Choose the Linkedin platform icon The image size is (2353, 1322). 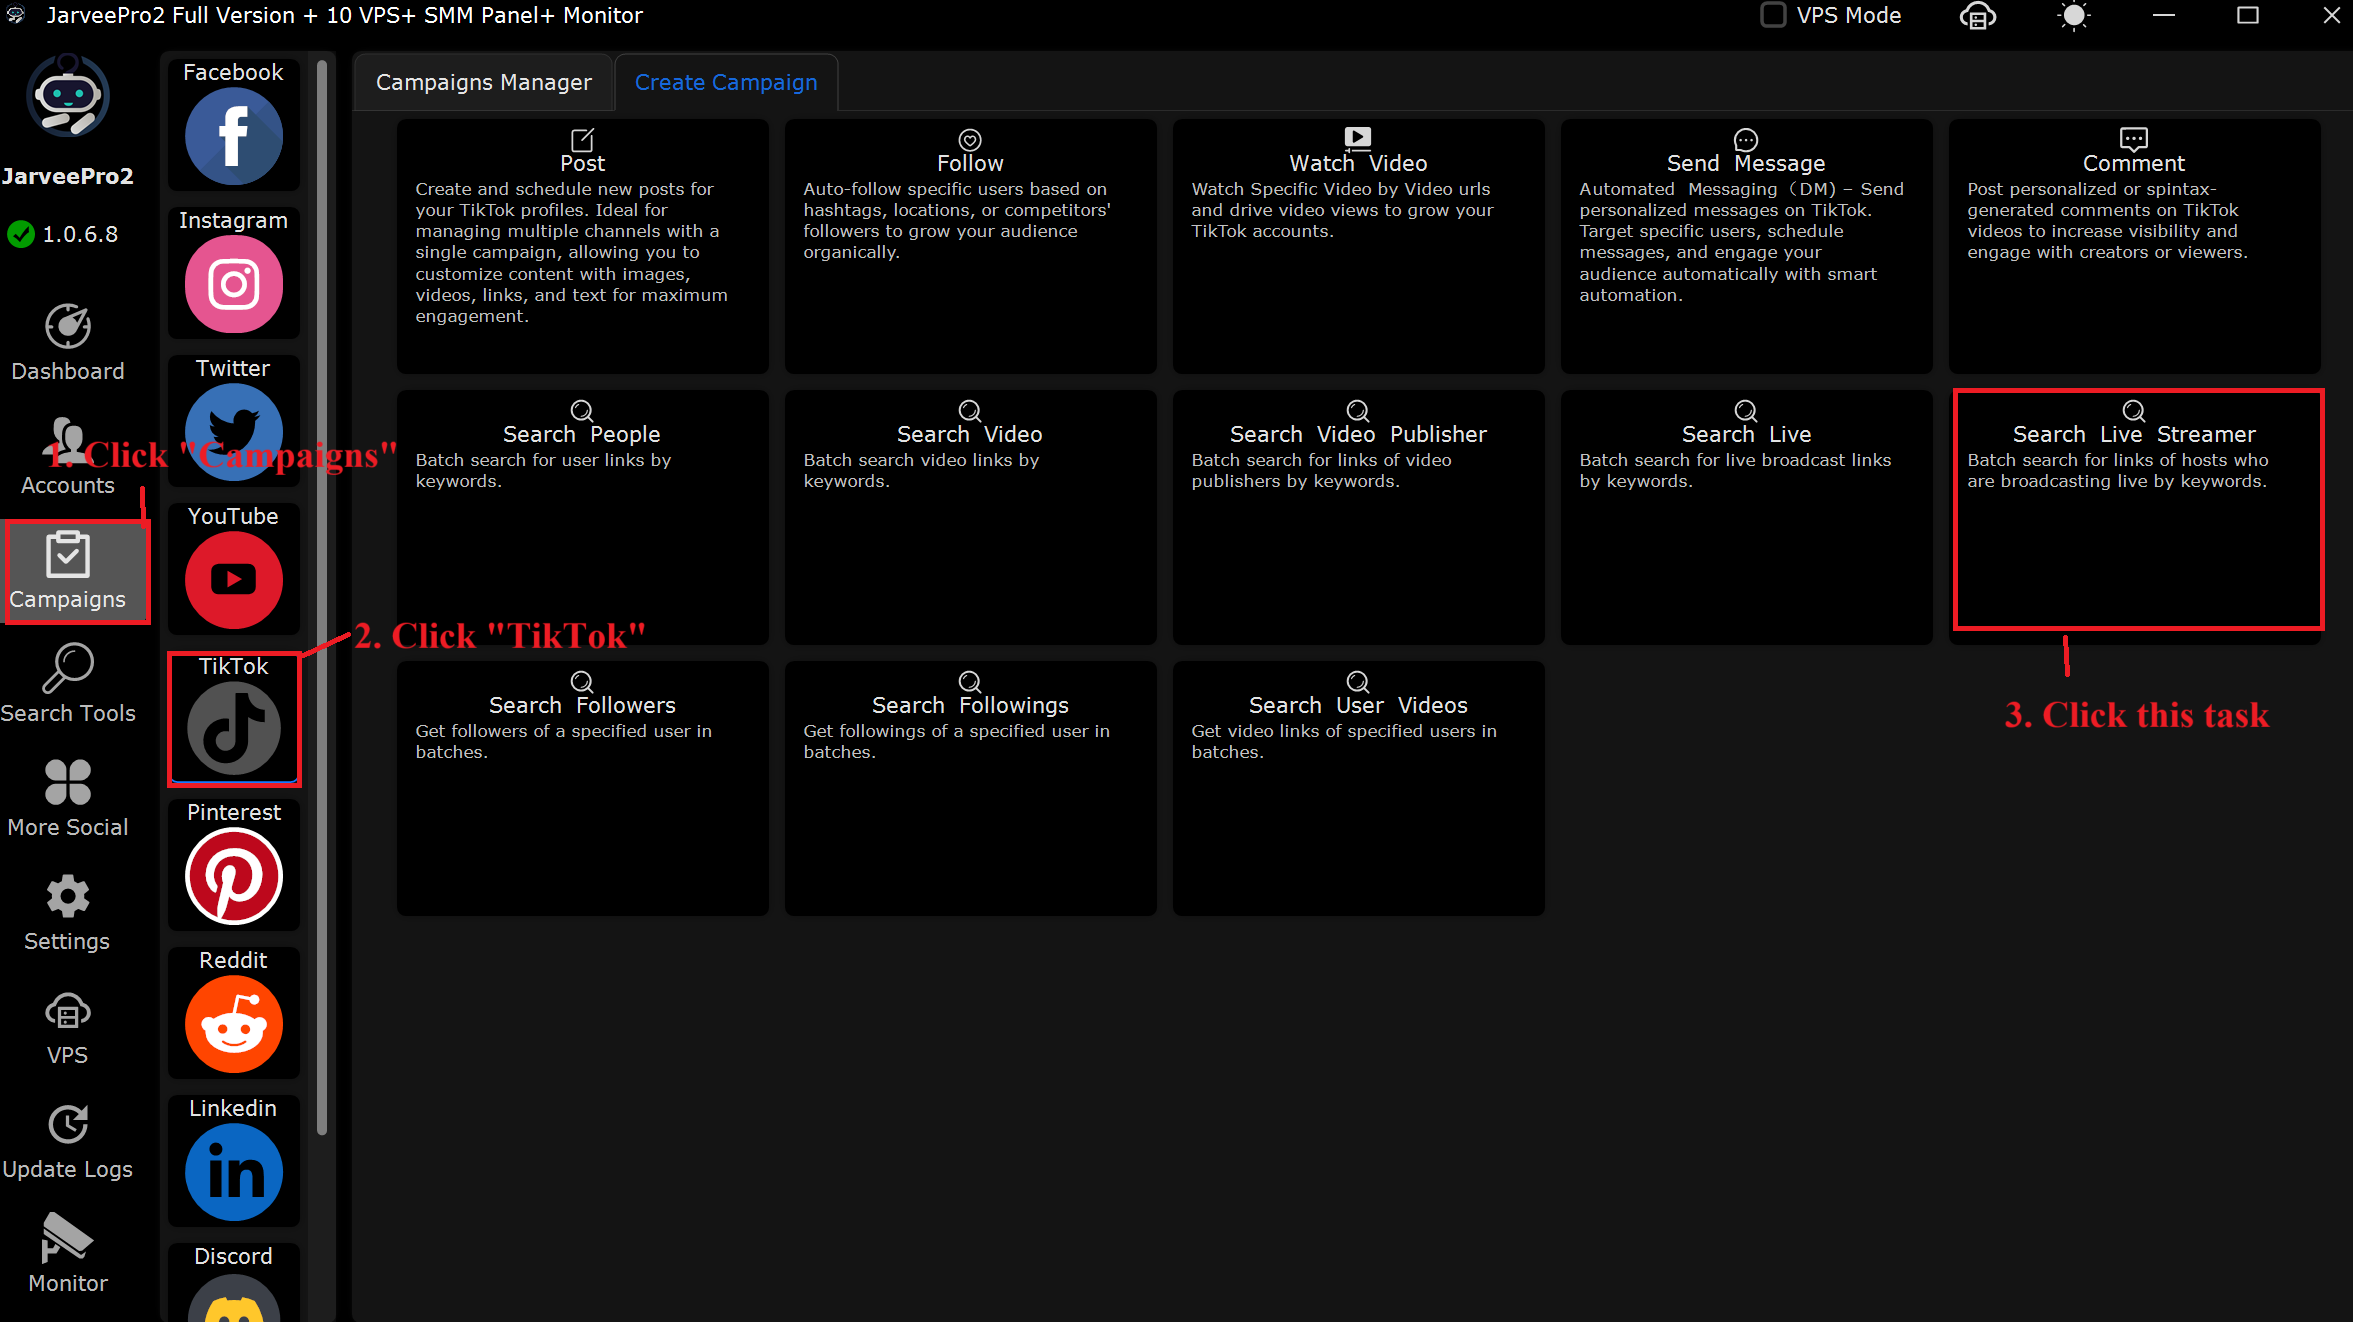pyautogui.click(x=233, y=1171)
